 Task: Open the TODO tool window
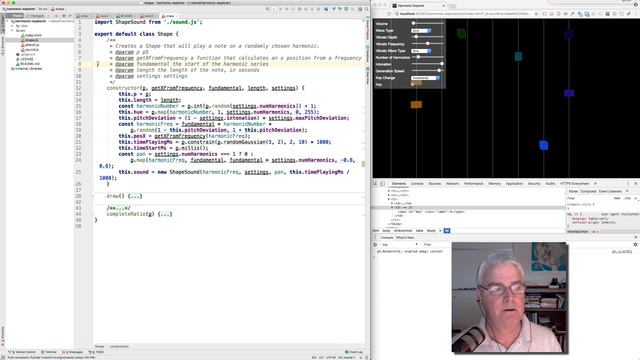point(97,352)
